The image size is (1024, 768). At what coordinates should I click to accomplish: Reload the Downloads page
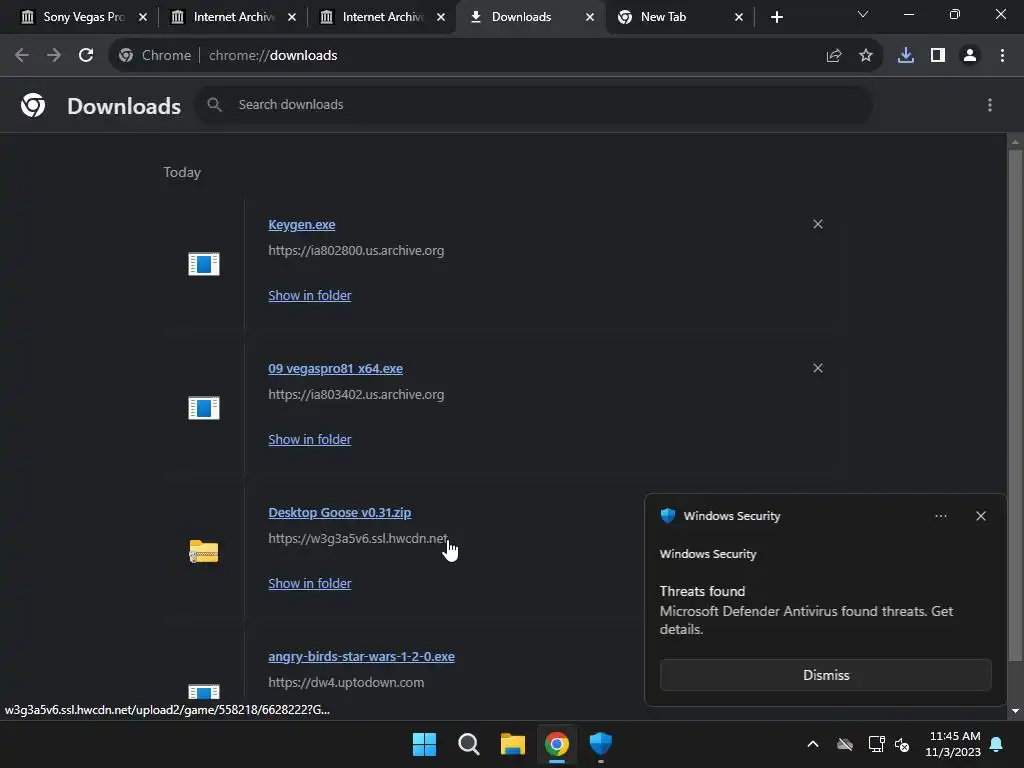(x=86, y=56)
